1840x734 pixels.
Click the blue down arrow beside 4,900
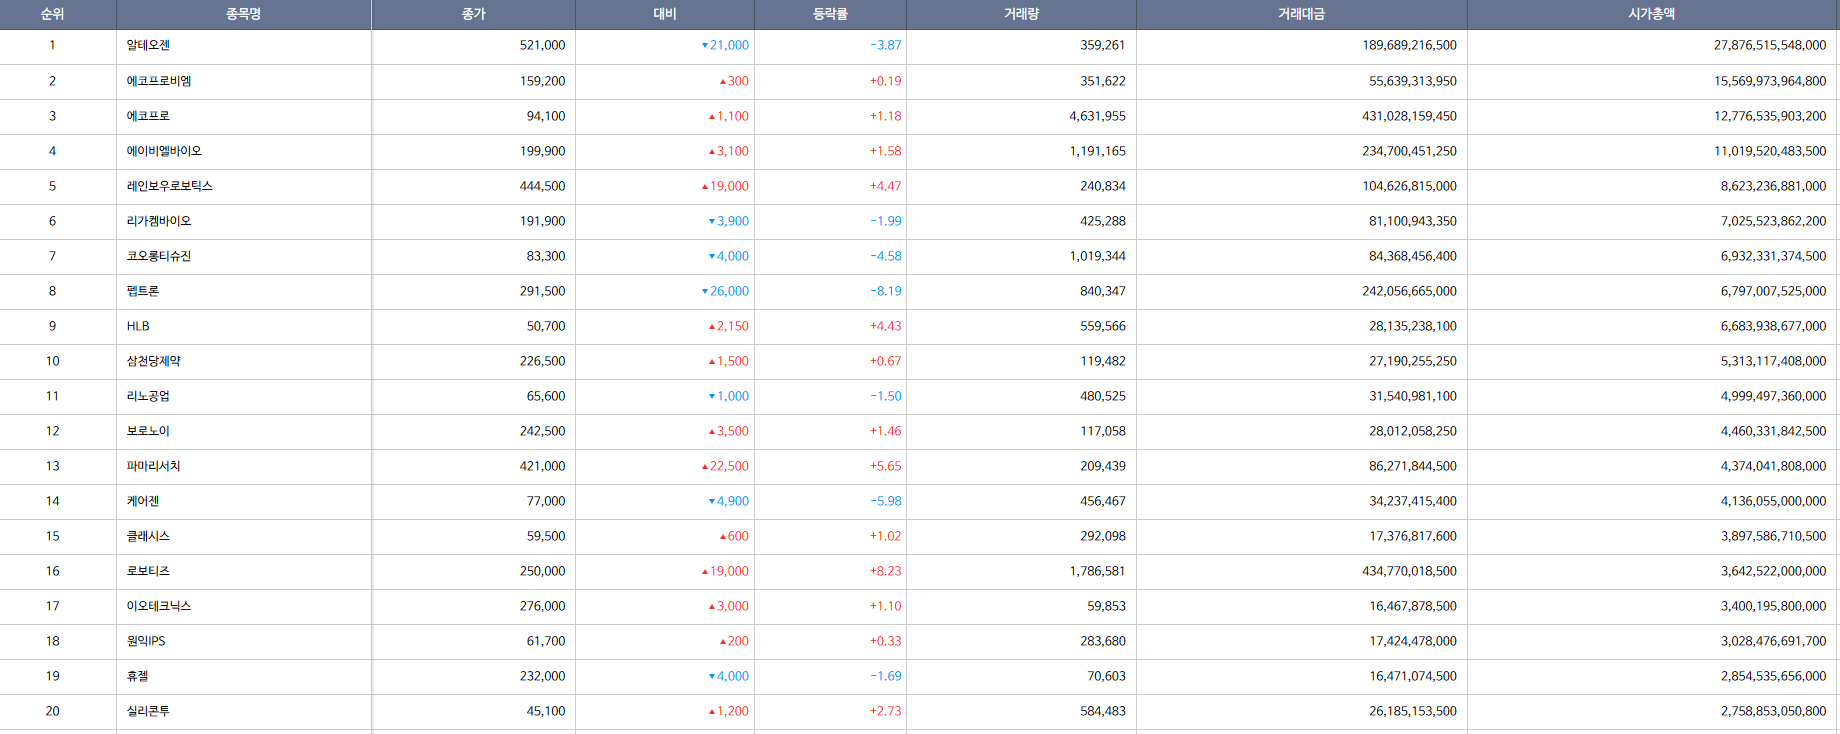click(x=712, y=502)
